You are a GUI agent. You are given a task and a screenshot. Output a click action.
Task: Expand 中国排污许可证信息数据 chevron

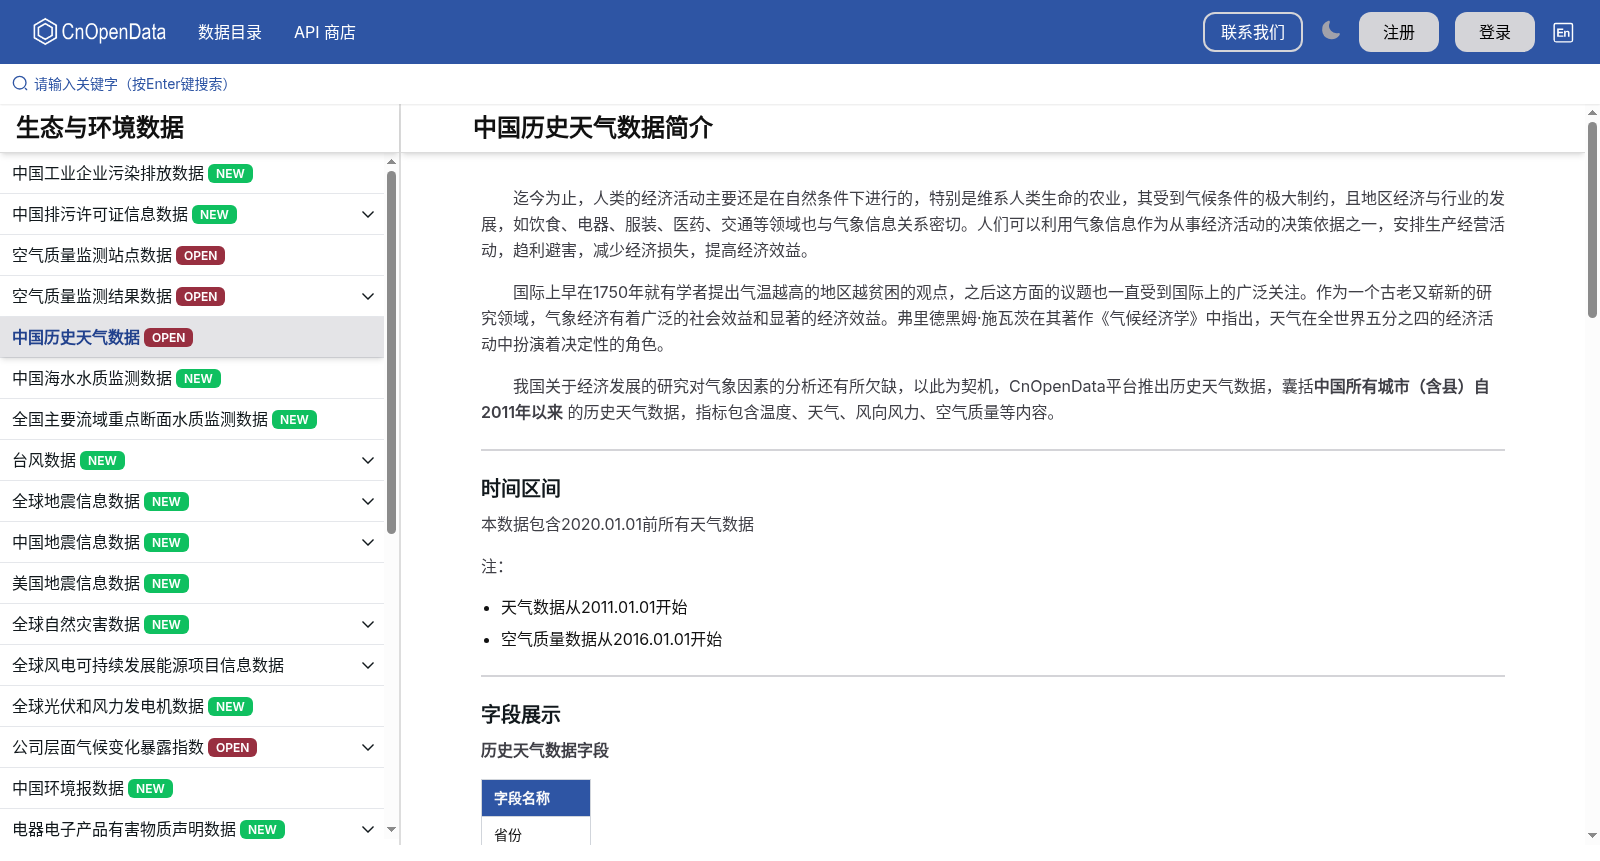(368, 214)
